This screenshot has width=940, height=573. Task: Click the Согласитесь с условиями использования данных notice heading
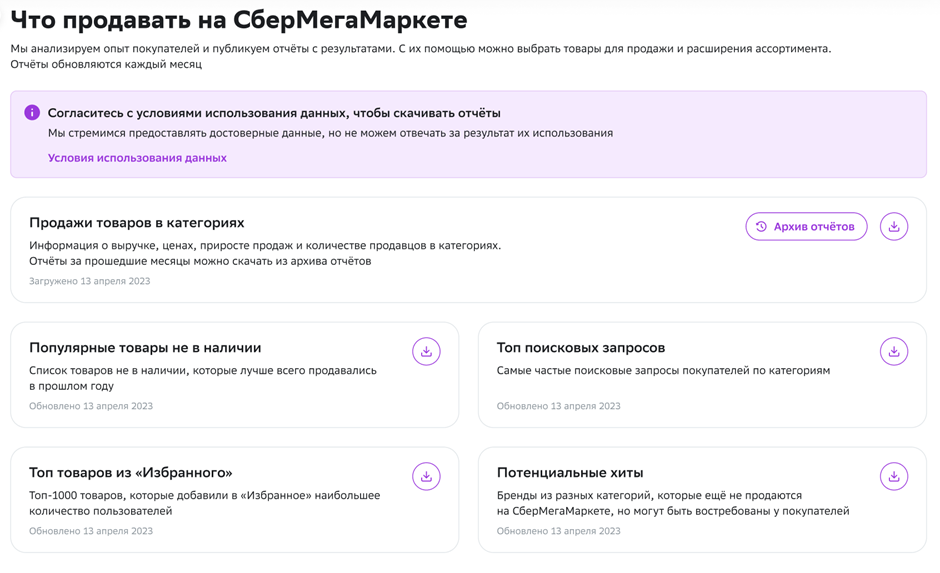click(x=274, y=113)
